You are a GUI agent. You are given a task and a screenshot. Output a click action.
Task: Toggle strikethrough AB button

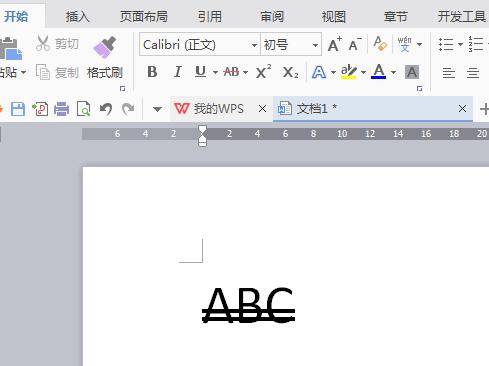coord(231,72)
